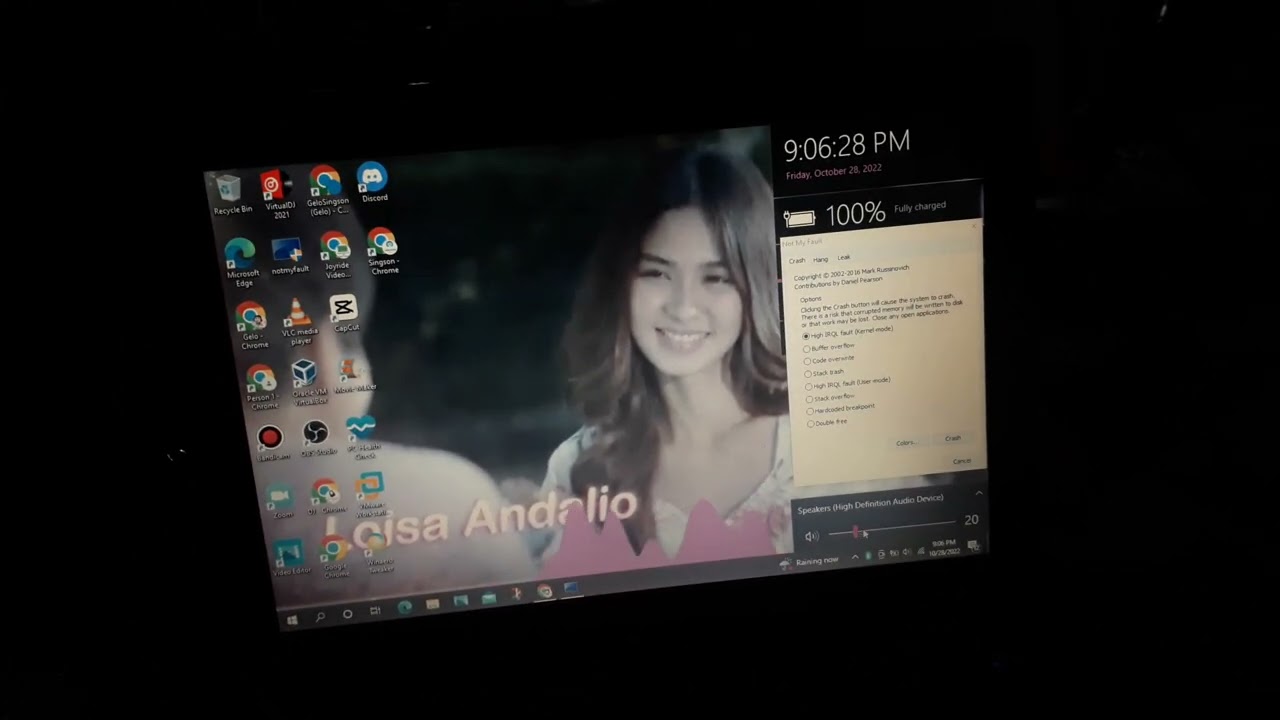Viewport: 1280px width, 720px height.
Task: Select the Code overwrite option
Action: click(x=830, y=360)
